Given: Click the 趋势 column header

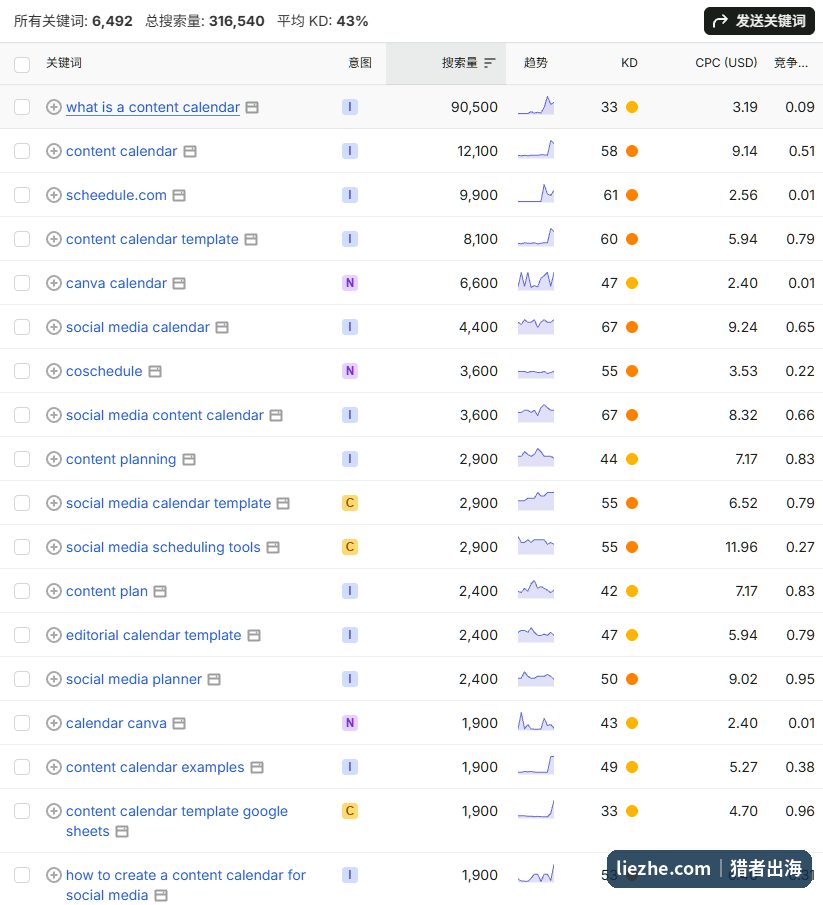Looking at the screenshot, I should (x=536, y=63).
